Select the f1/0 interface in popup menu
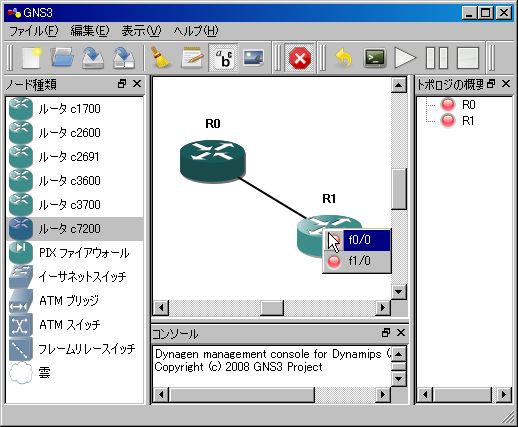 click(x=357, y=261)
